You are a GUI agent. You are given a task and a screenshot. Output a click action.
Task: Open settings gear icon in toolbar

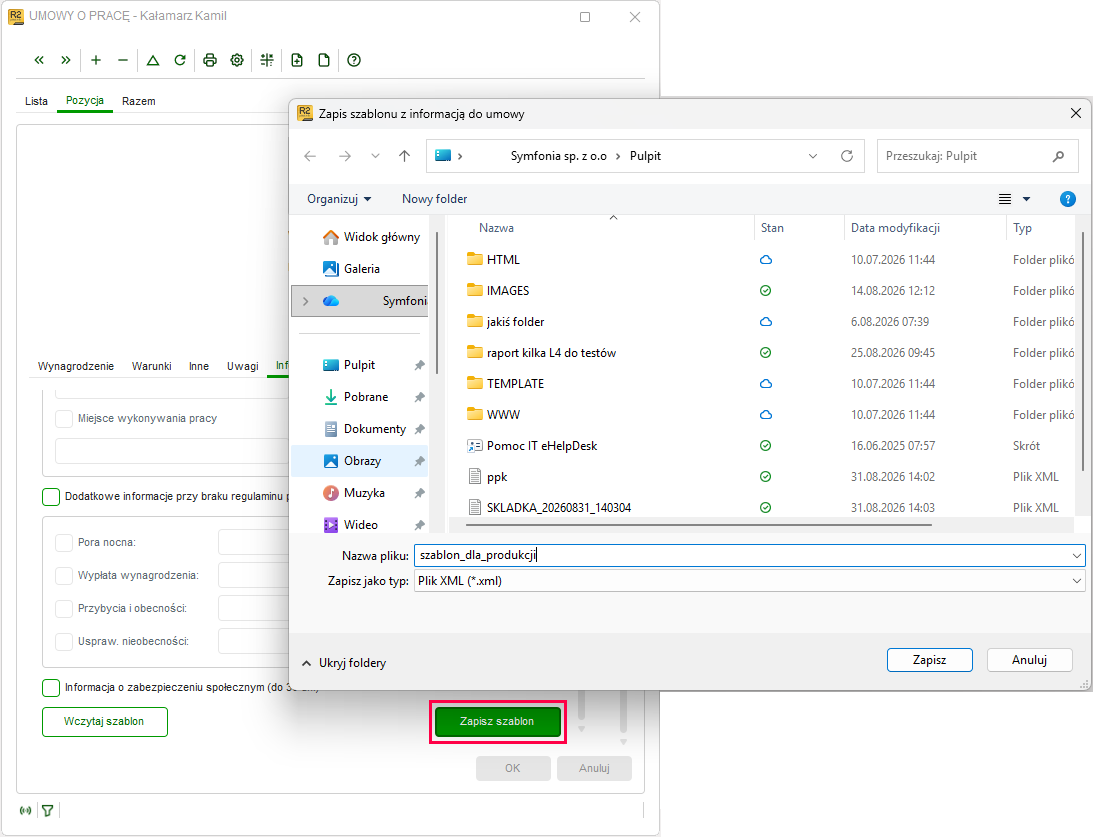point(237,60)
